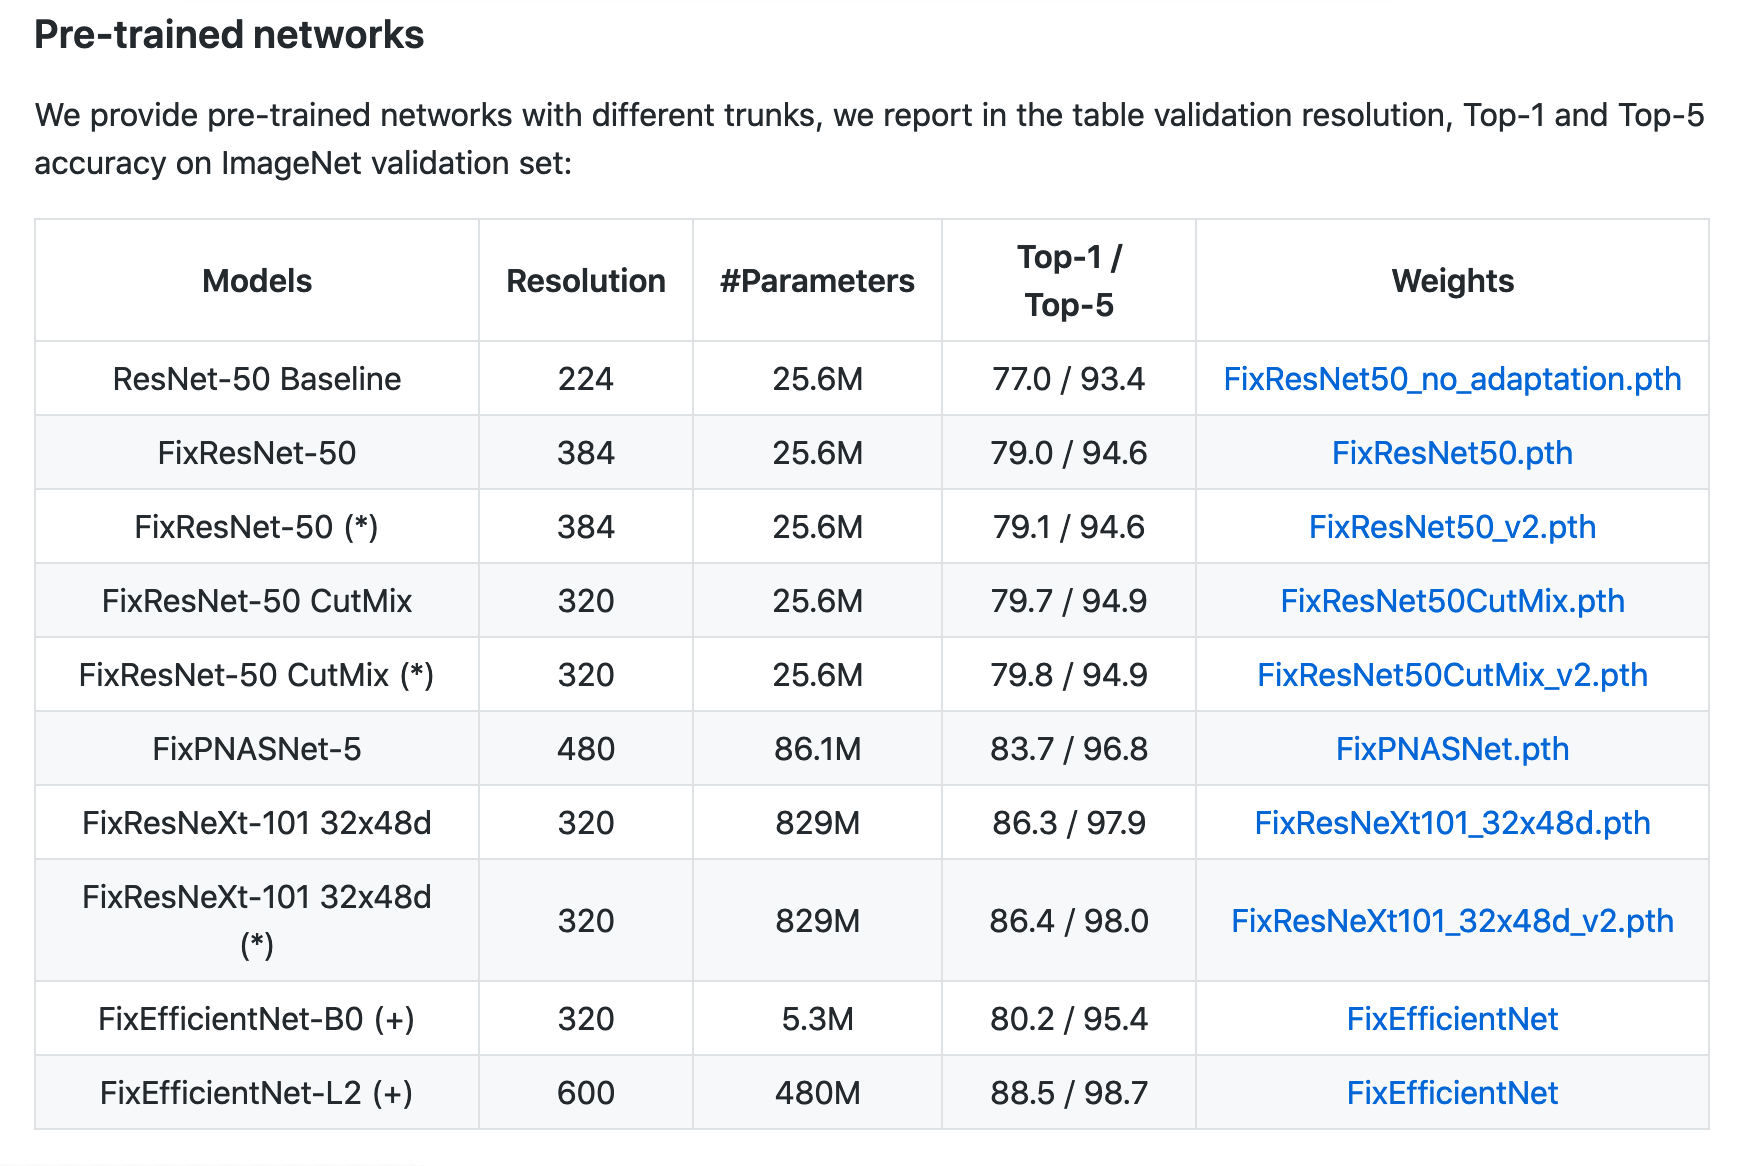Screen dimensions: 1758x1166
Task: Open FixEfficientNet link in B0 row
Action: (x=1452, y=1019)
